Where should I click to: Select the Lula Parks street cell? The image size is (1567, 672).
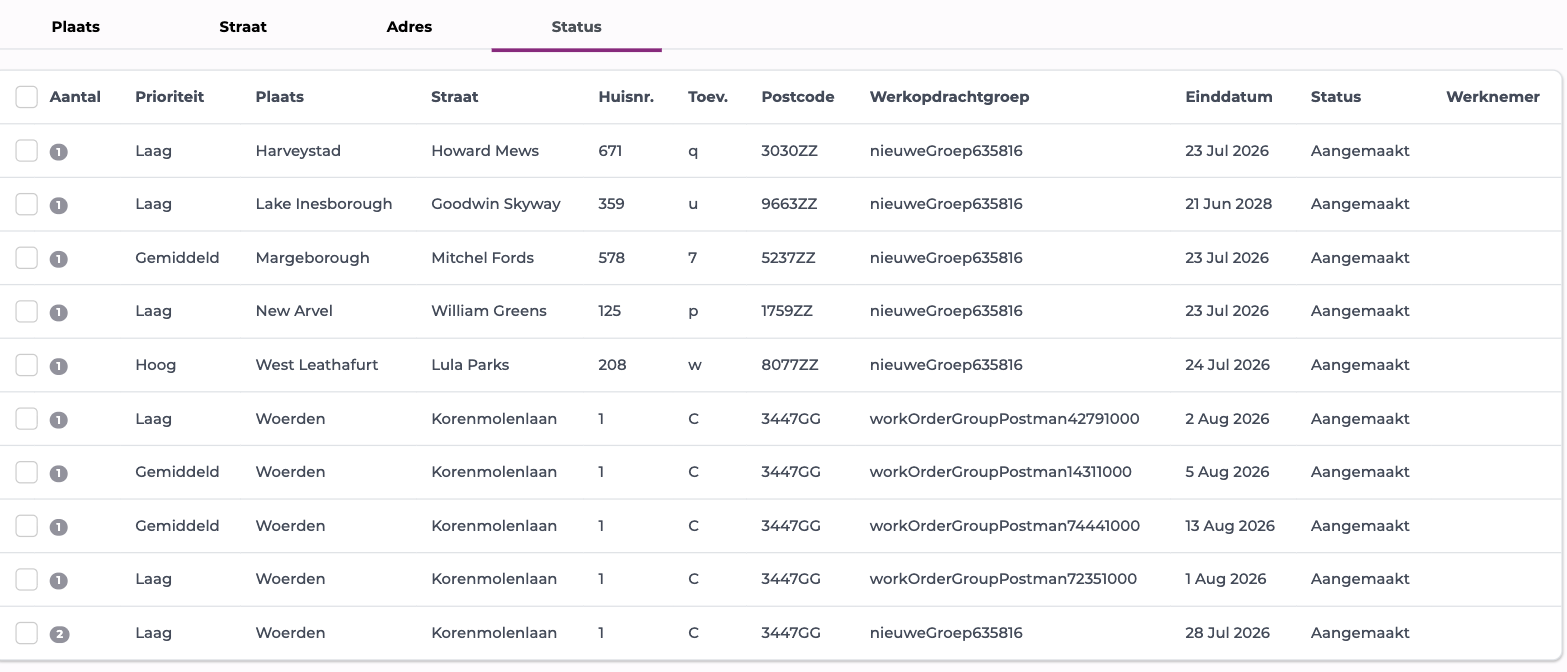coord(470,365)
